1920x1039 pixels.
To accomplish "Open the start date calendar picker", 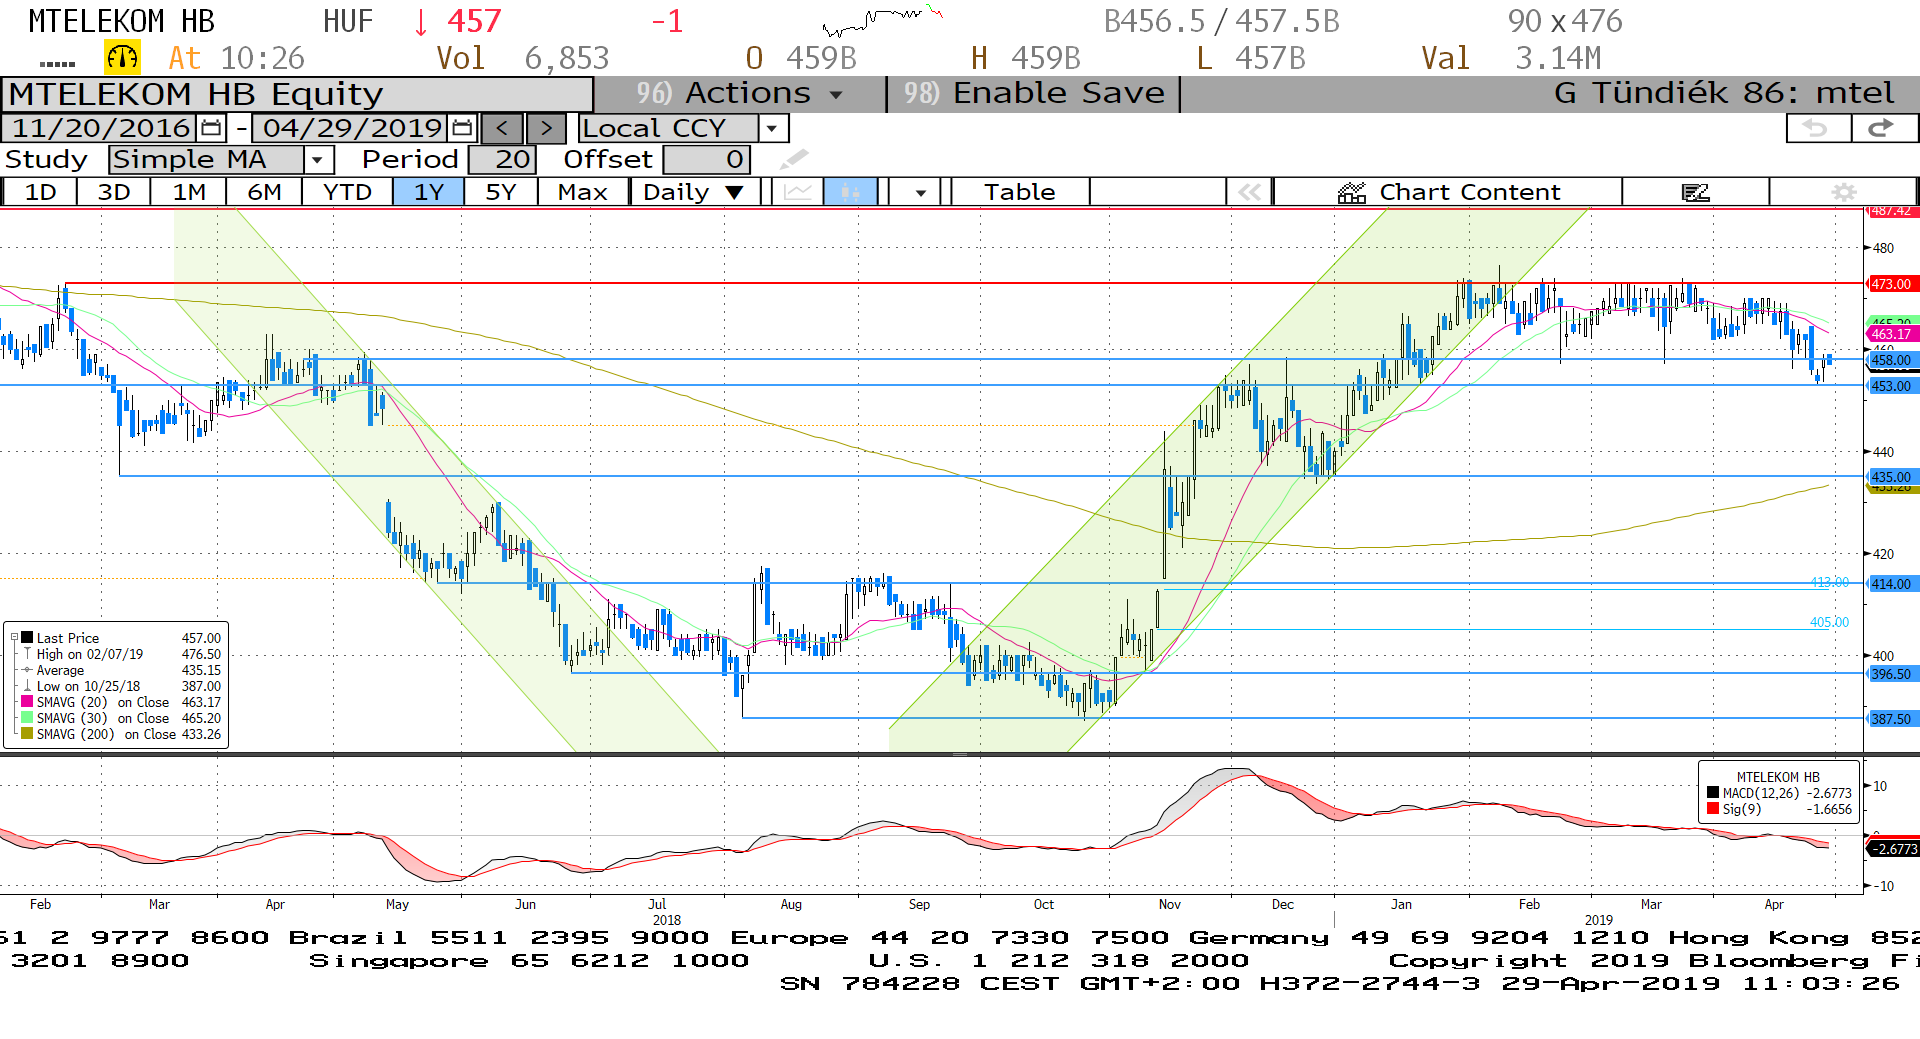I will (x=211, y=128).
